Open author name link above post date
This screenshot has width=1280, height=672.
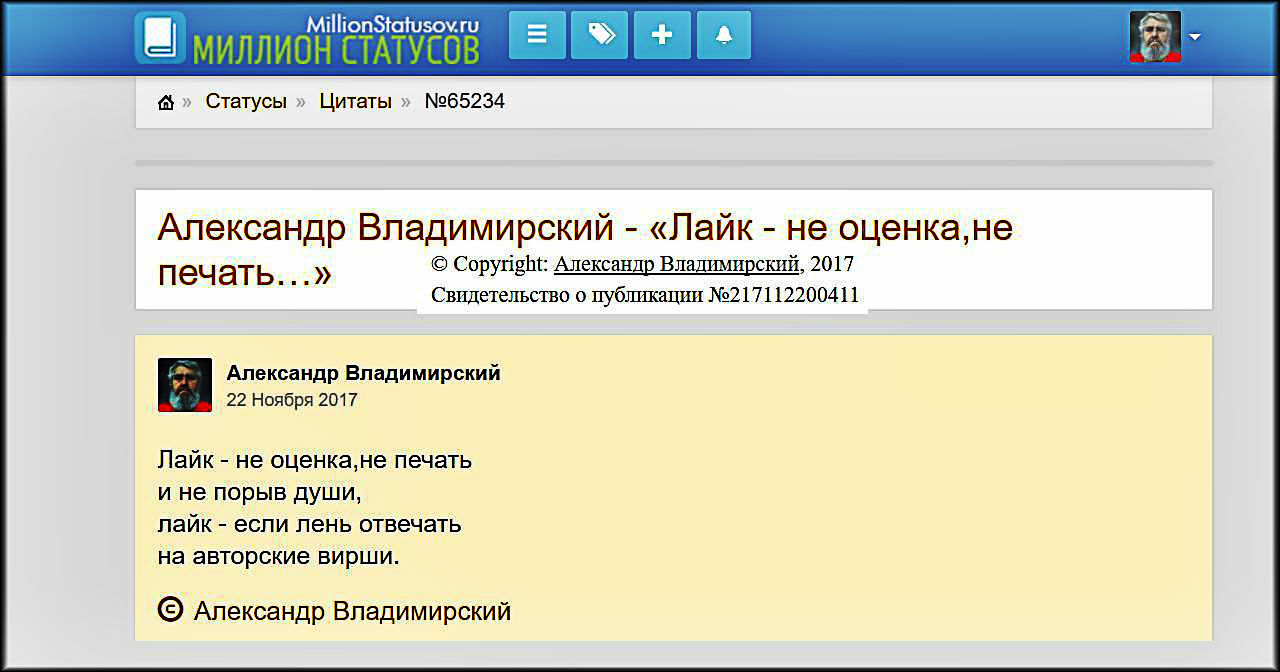363,373
